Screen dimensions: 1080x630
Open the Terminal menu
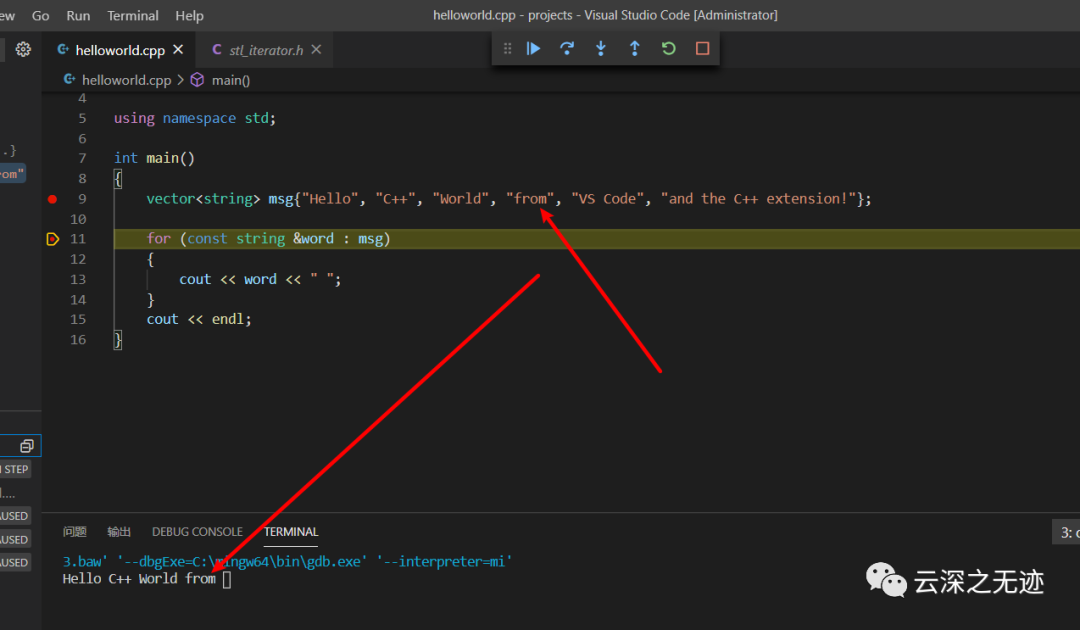[133, 15]
